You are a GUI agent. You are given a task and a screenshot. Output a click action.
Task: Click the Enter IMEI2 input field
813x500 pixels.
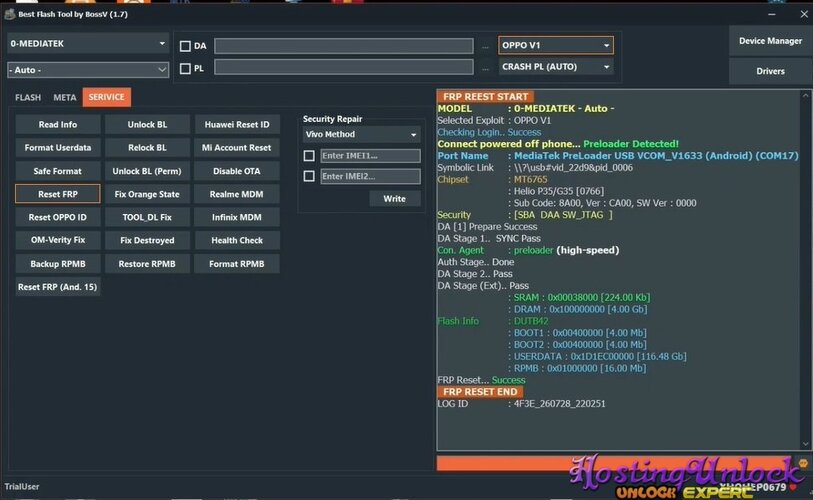point(370,176)
